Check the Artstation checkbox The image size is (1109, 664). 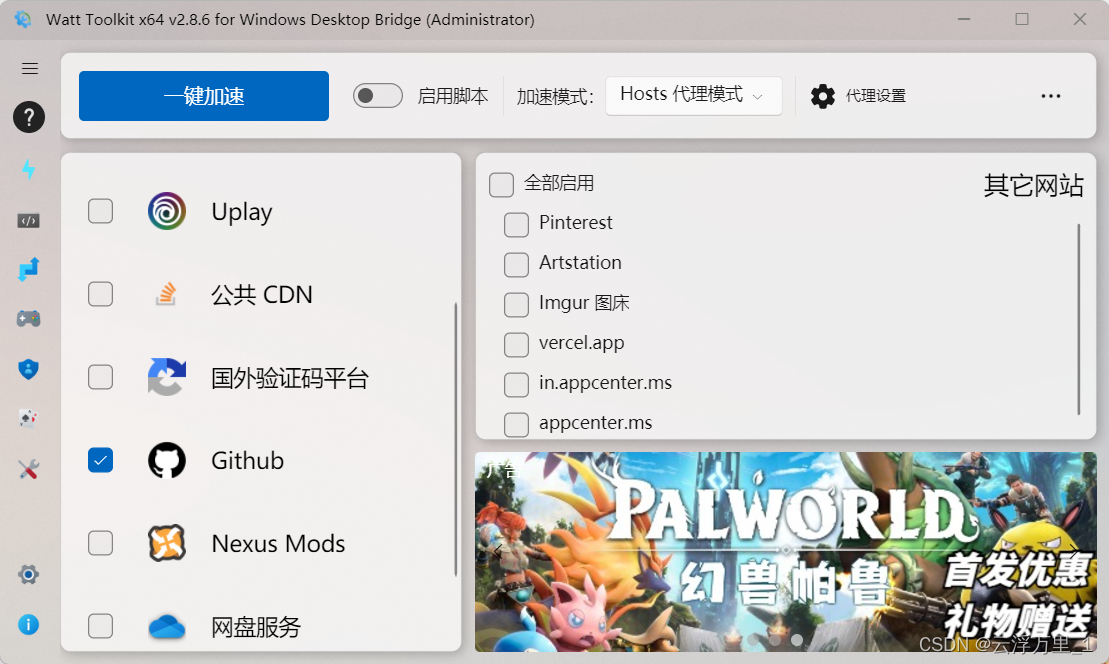(x=516, y=265)
